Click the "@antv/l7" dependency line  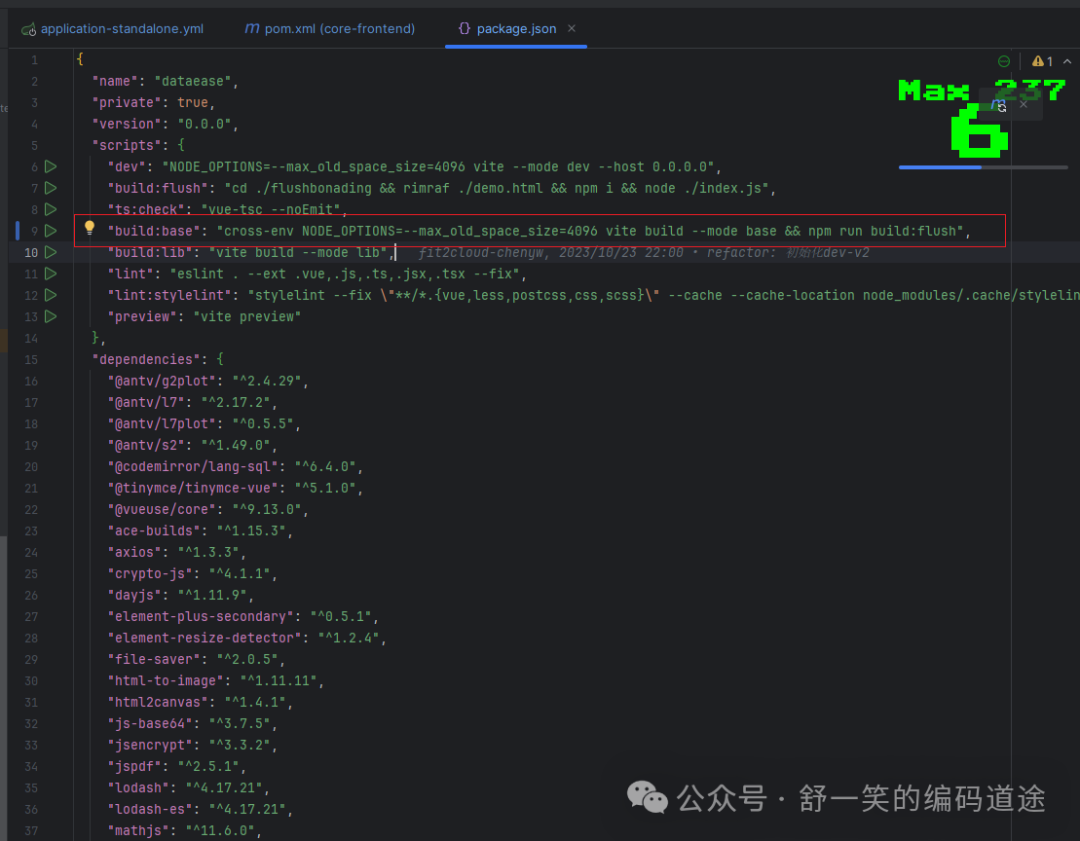pos(192,402)
